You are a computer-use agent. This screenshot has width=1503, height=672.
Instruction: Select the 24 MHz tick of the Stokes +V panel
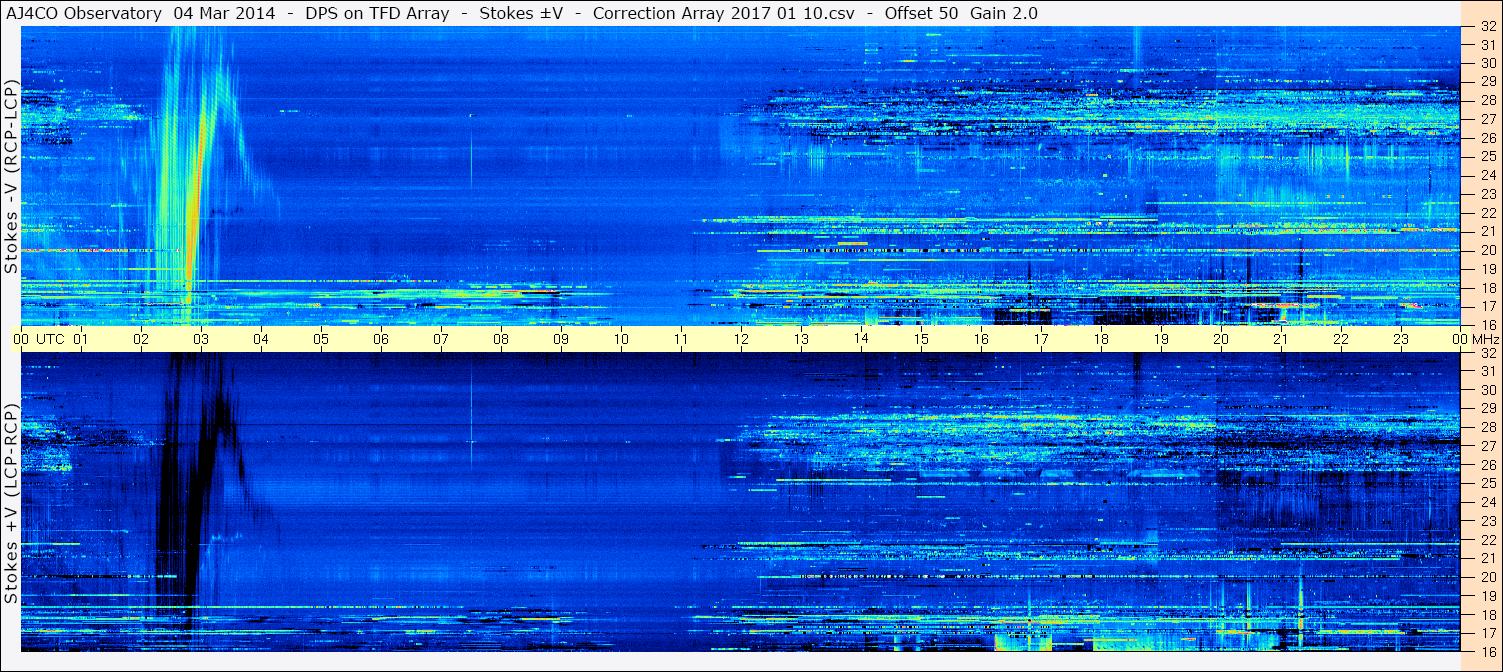[1487, 502]
